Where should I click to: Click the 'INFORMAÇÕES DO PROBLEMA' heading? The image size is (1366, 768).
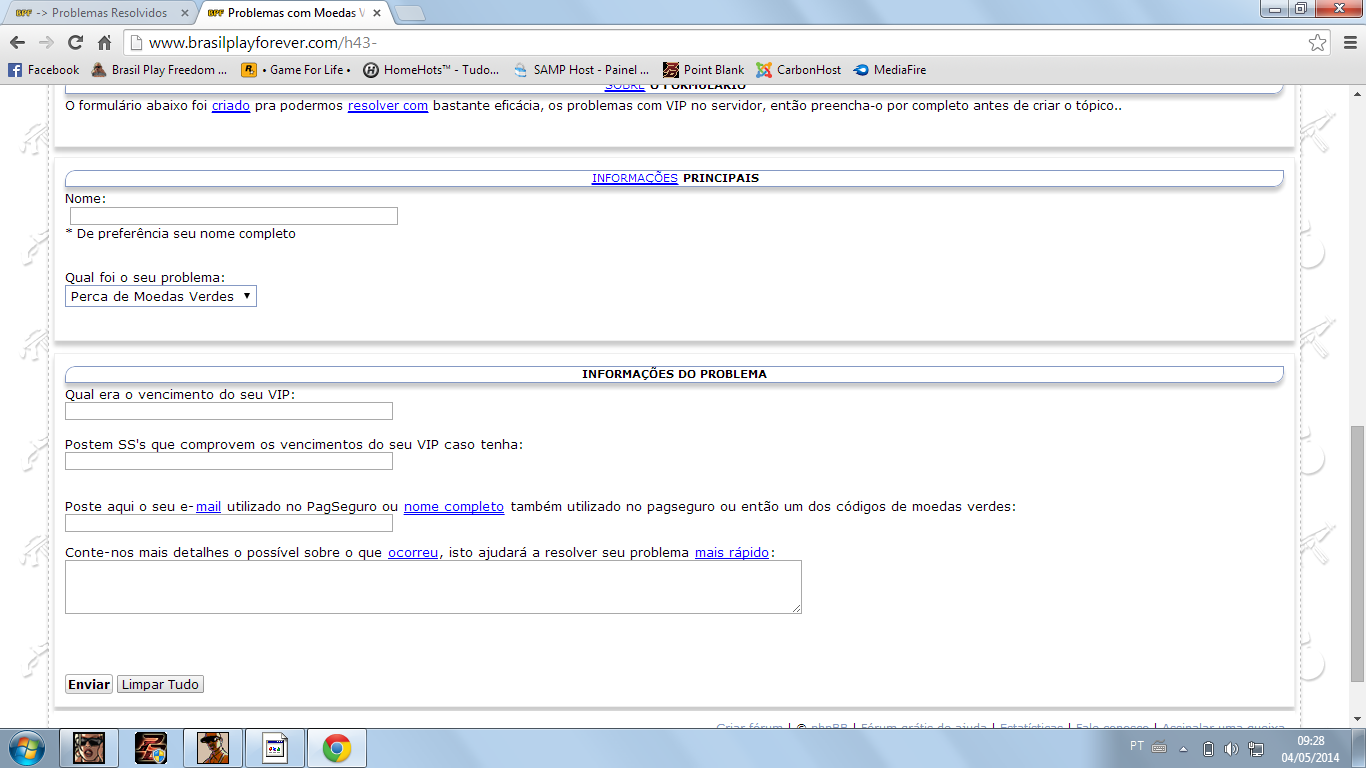coord(674,374)
